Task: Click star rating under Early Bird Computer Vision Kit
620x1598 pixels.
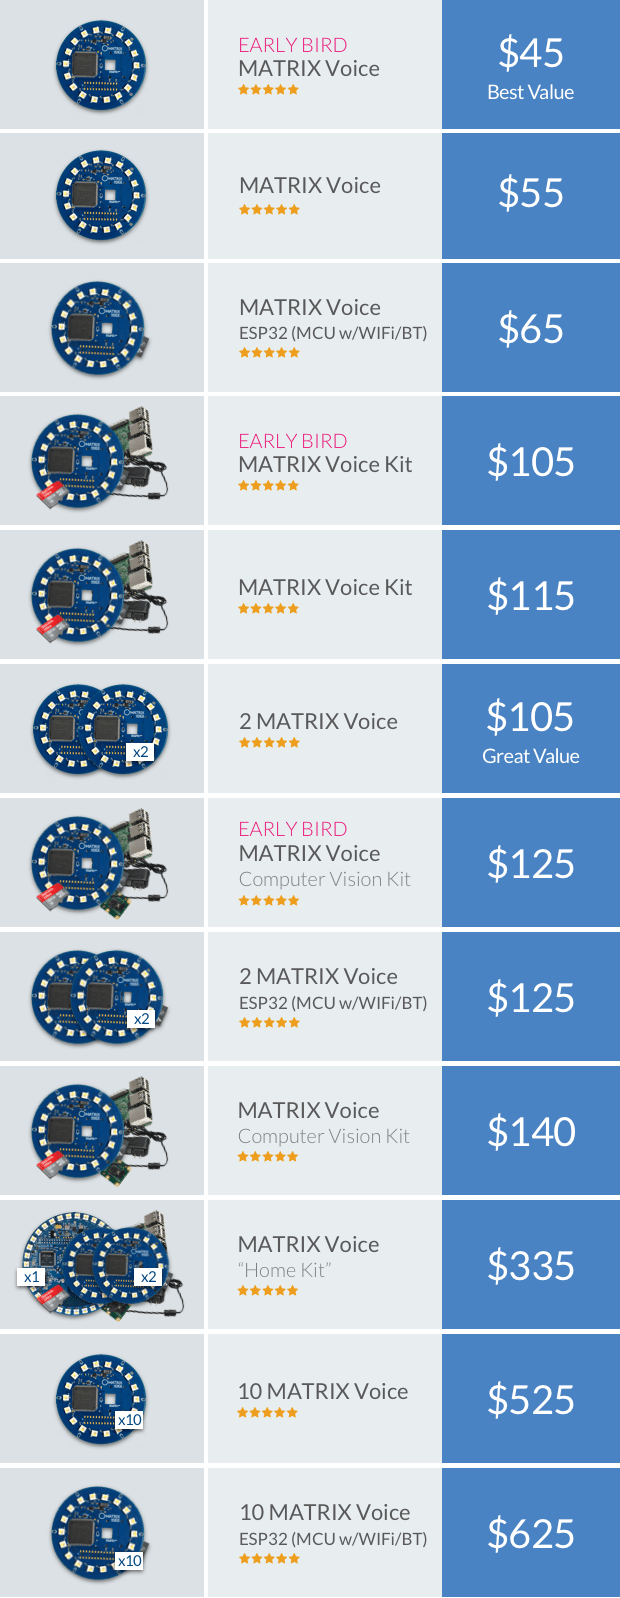Action: [x=268, y=901]
